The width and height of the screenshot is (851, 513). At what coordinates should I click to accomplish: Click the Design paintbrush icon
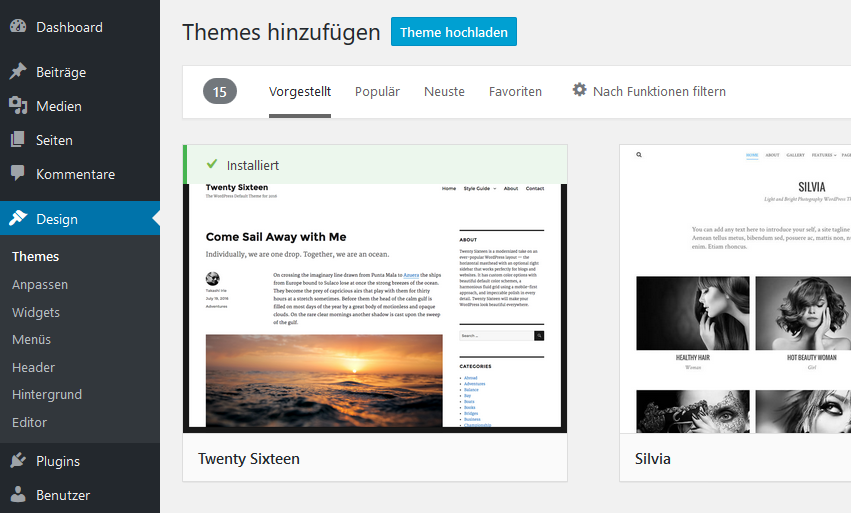18,218
